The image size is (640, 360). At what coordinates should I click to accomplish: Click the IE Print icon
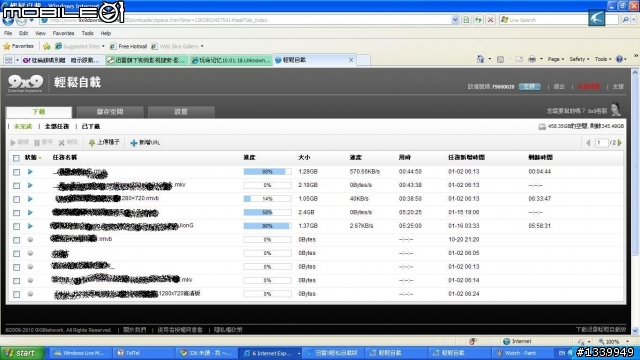pyautogui.click(x=532, y=59)
